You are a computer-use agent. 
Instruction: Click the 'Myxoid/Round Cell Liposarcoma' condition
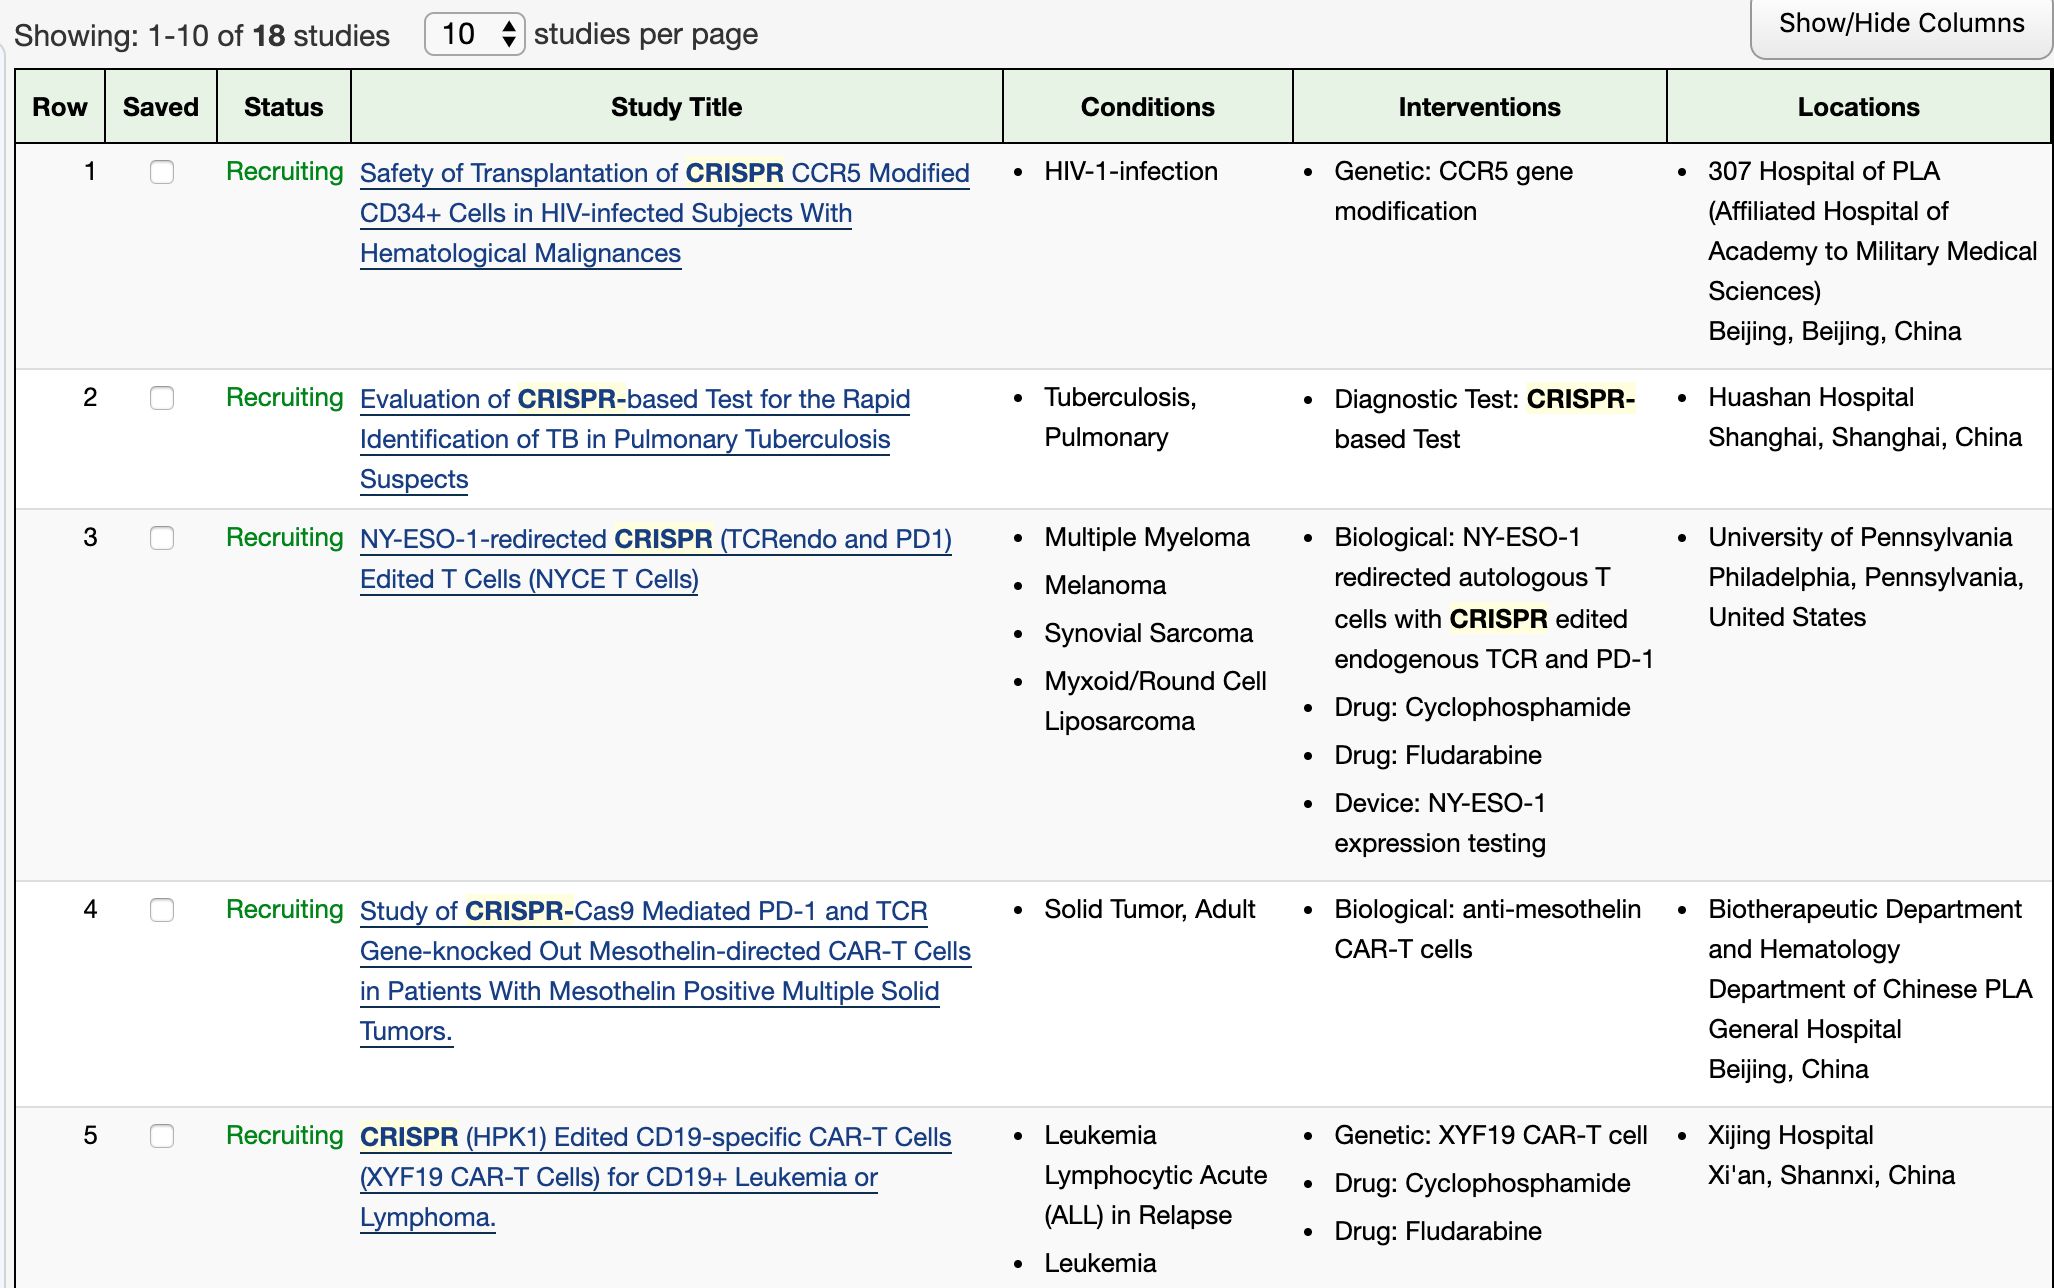coord(1155,701)
